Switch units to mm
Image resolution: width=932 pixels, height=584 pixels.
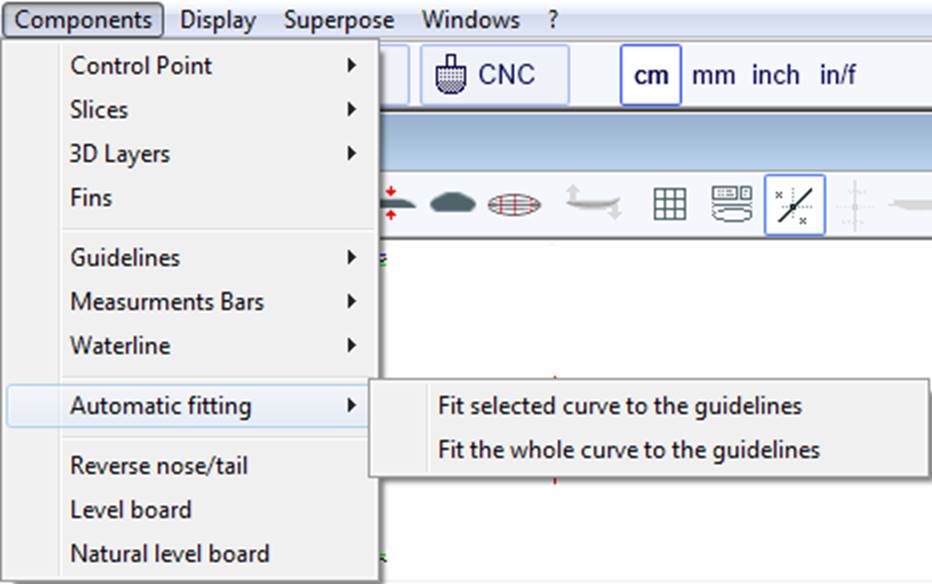click(x=713, y=75)
